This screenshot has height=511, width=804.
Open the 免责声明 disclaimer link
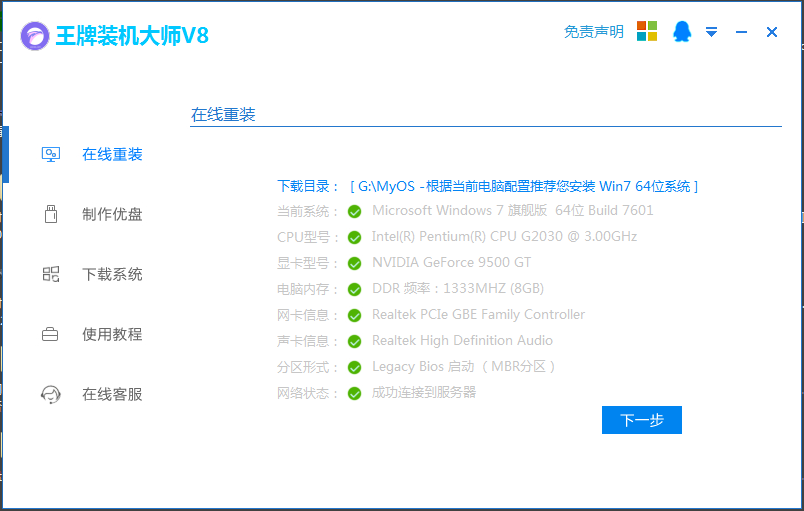pos(594,32)
